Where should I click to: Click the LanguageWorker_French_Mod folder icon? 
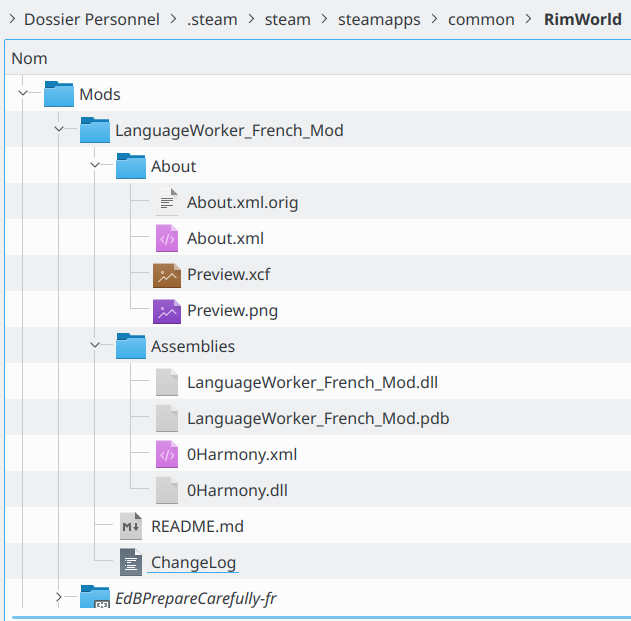(95, 130)
